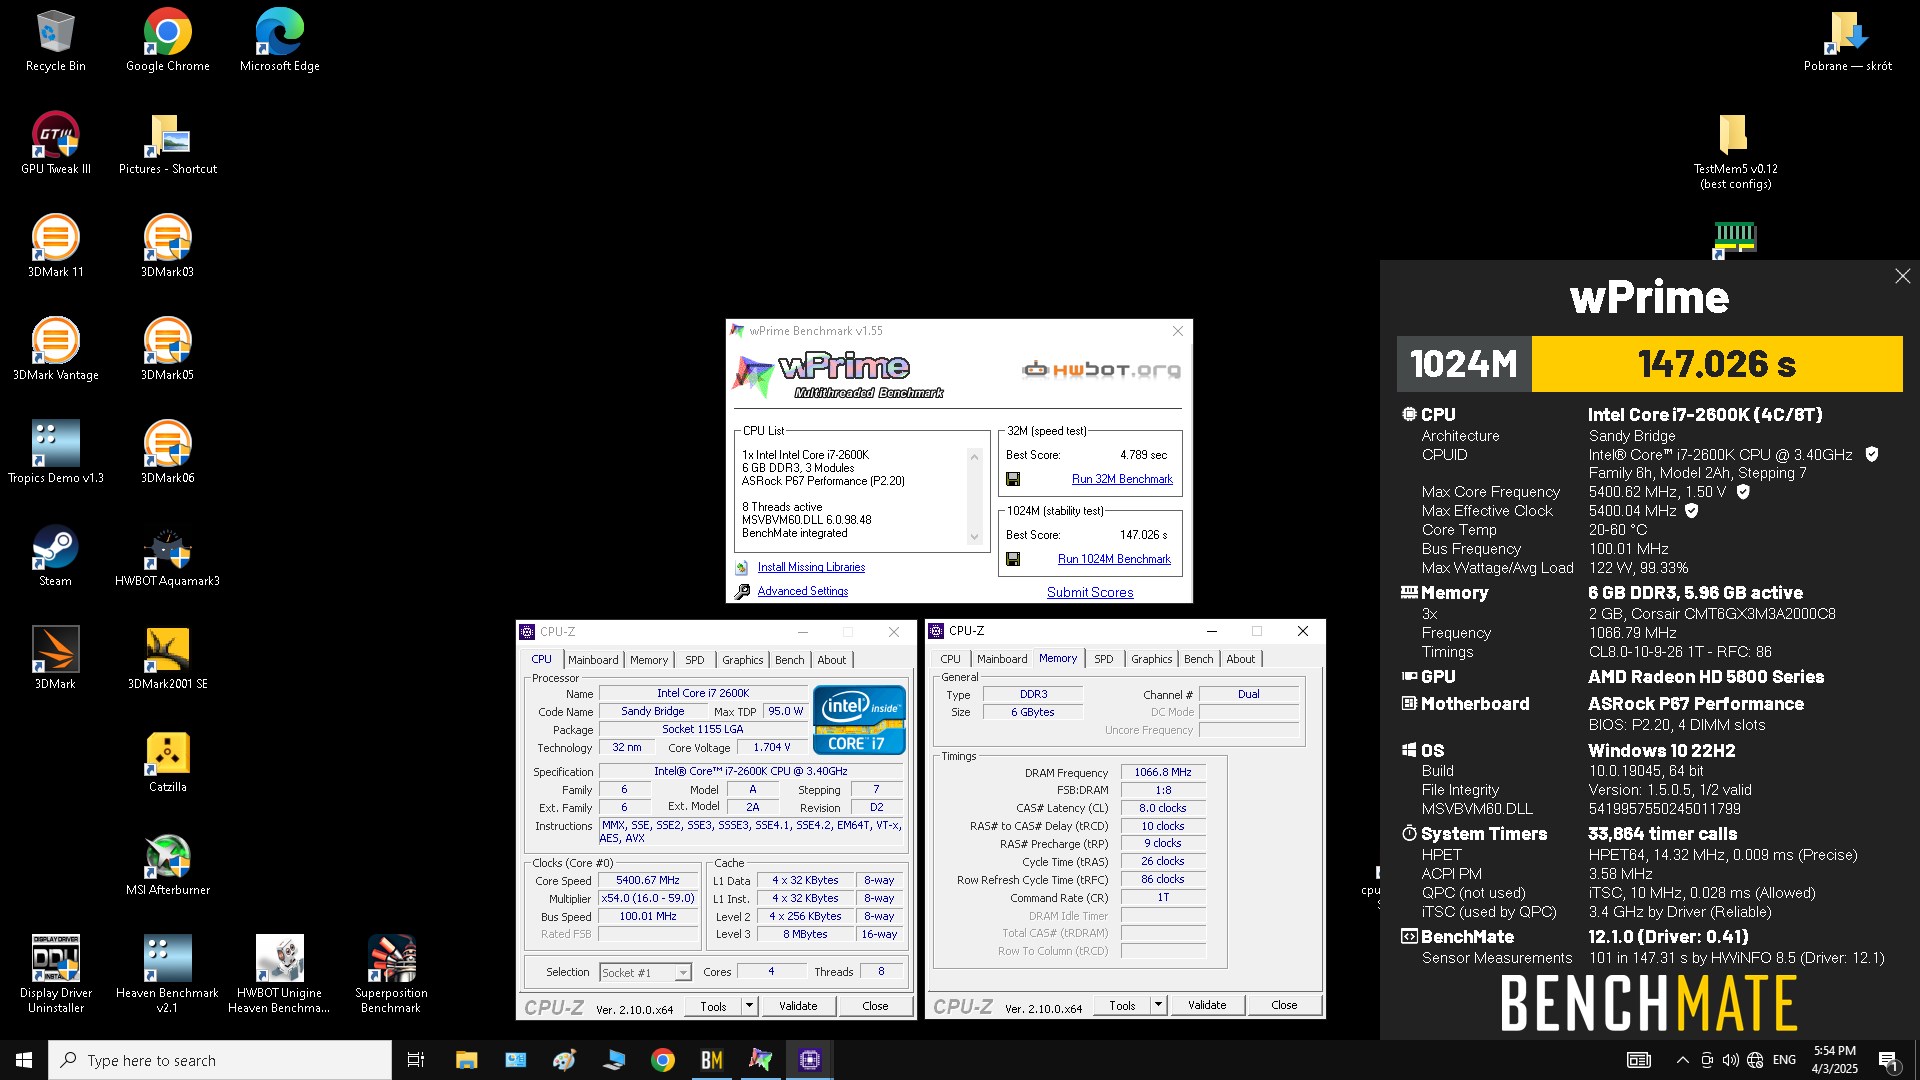The image size is (1920, 1080).
Task: Open Pictures - Shortcut desktop icon
Action: (x=167, y=143)
